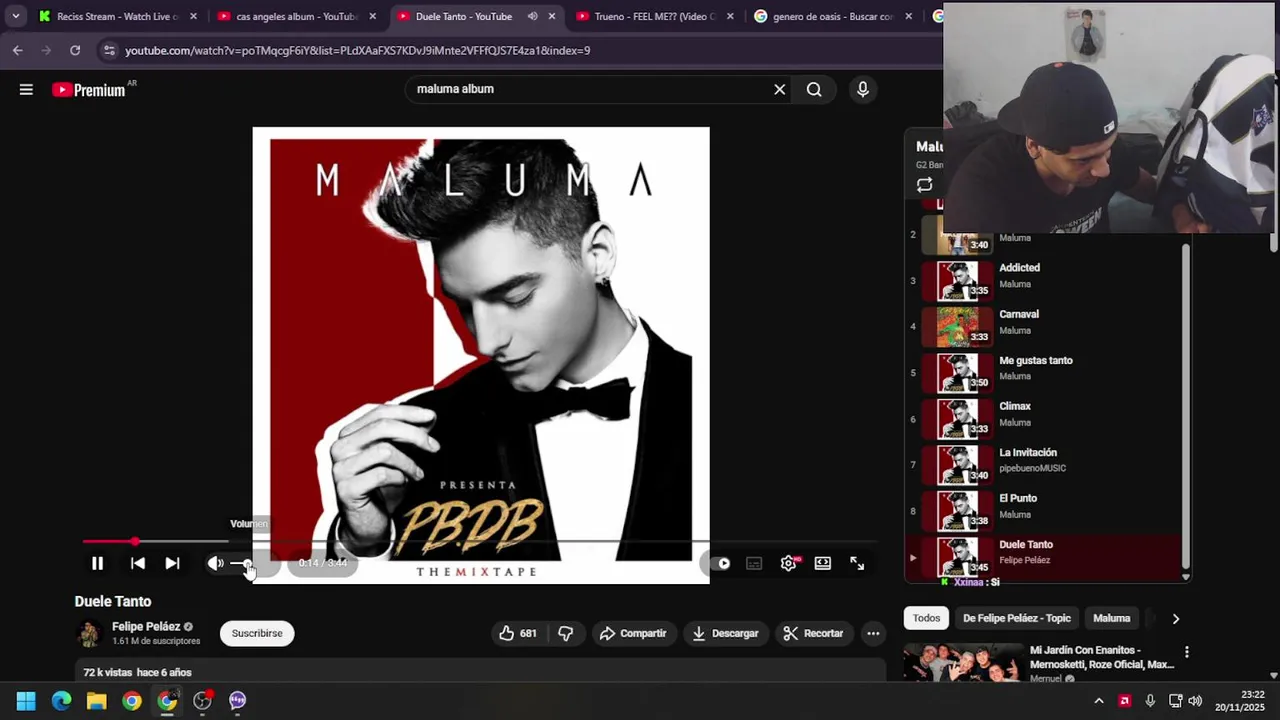The height and width of the screenshot is (720, 1280).
Task: Toggle the subtitles button in player
Action: pos(754,564)
